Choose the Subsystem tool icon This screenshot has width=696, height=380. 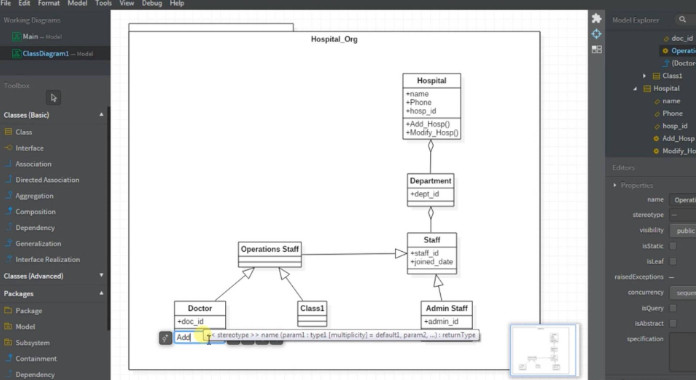[8, 343]
